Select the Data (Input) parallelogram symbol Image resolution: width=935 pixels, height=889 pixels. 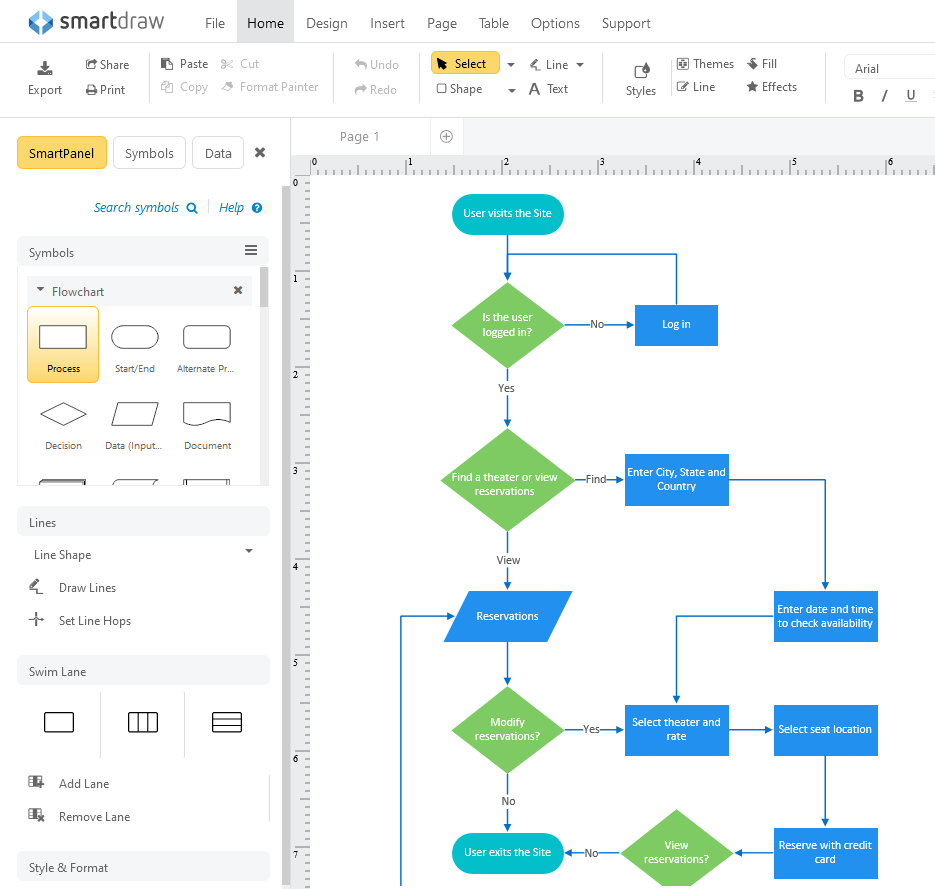point(134,425)
